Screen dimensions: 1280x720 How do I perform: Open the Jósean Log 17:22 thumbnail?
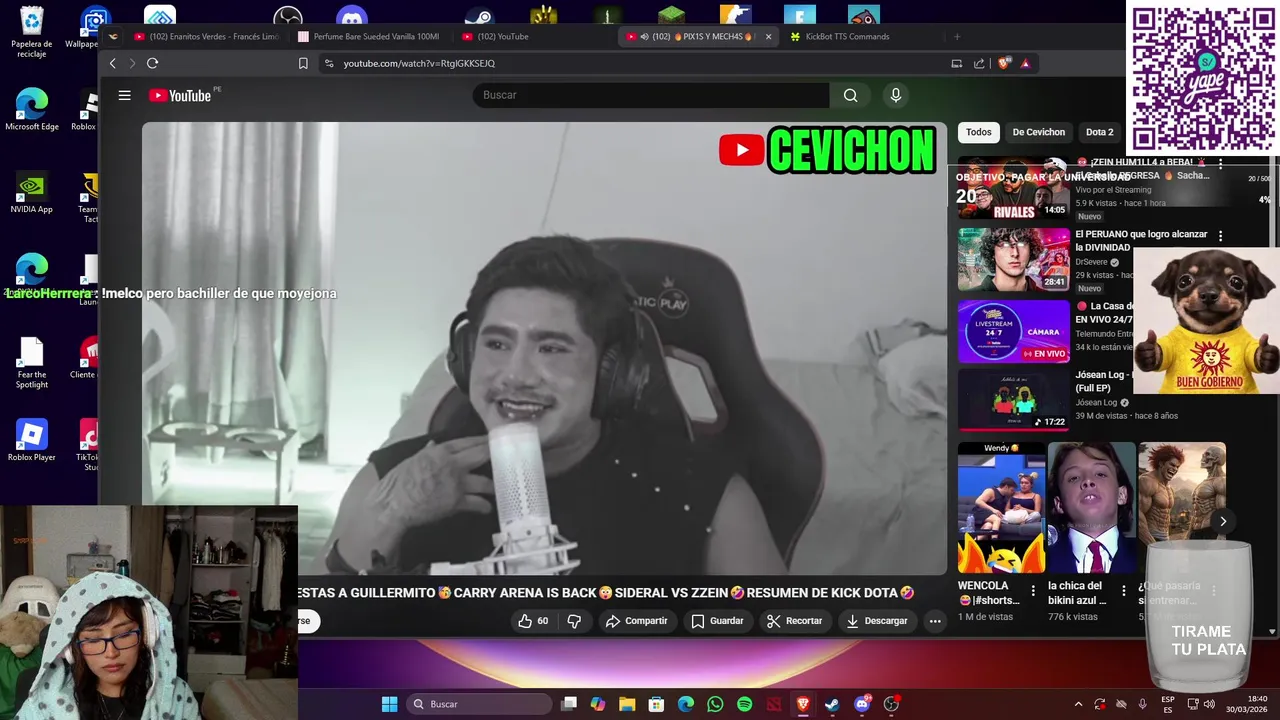[1013, 400]
